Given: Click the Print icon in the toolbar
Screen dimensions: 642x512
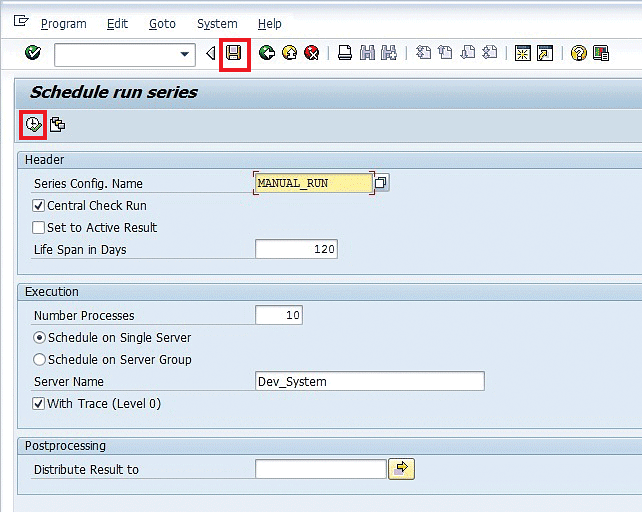Looking at the screenshot, I should click(x=344, y=53).
